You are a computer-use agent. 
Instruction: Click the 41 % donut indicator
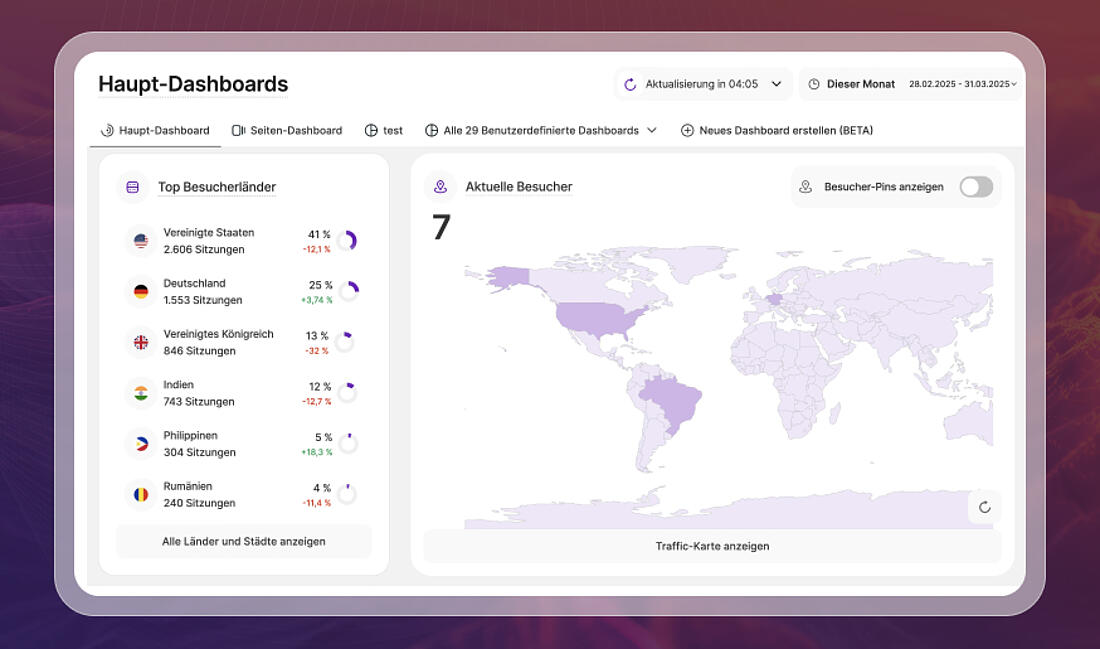[x=347, y=241]
